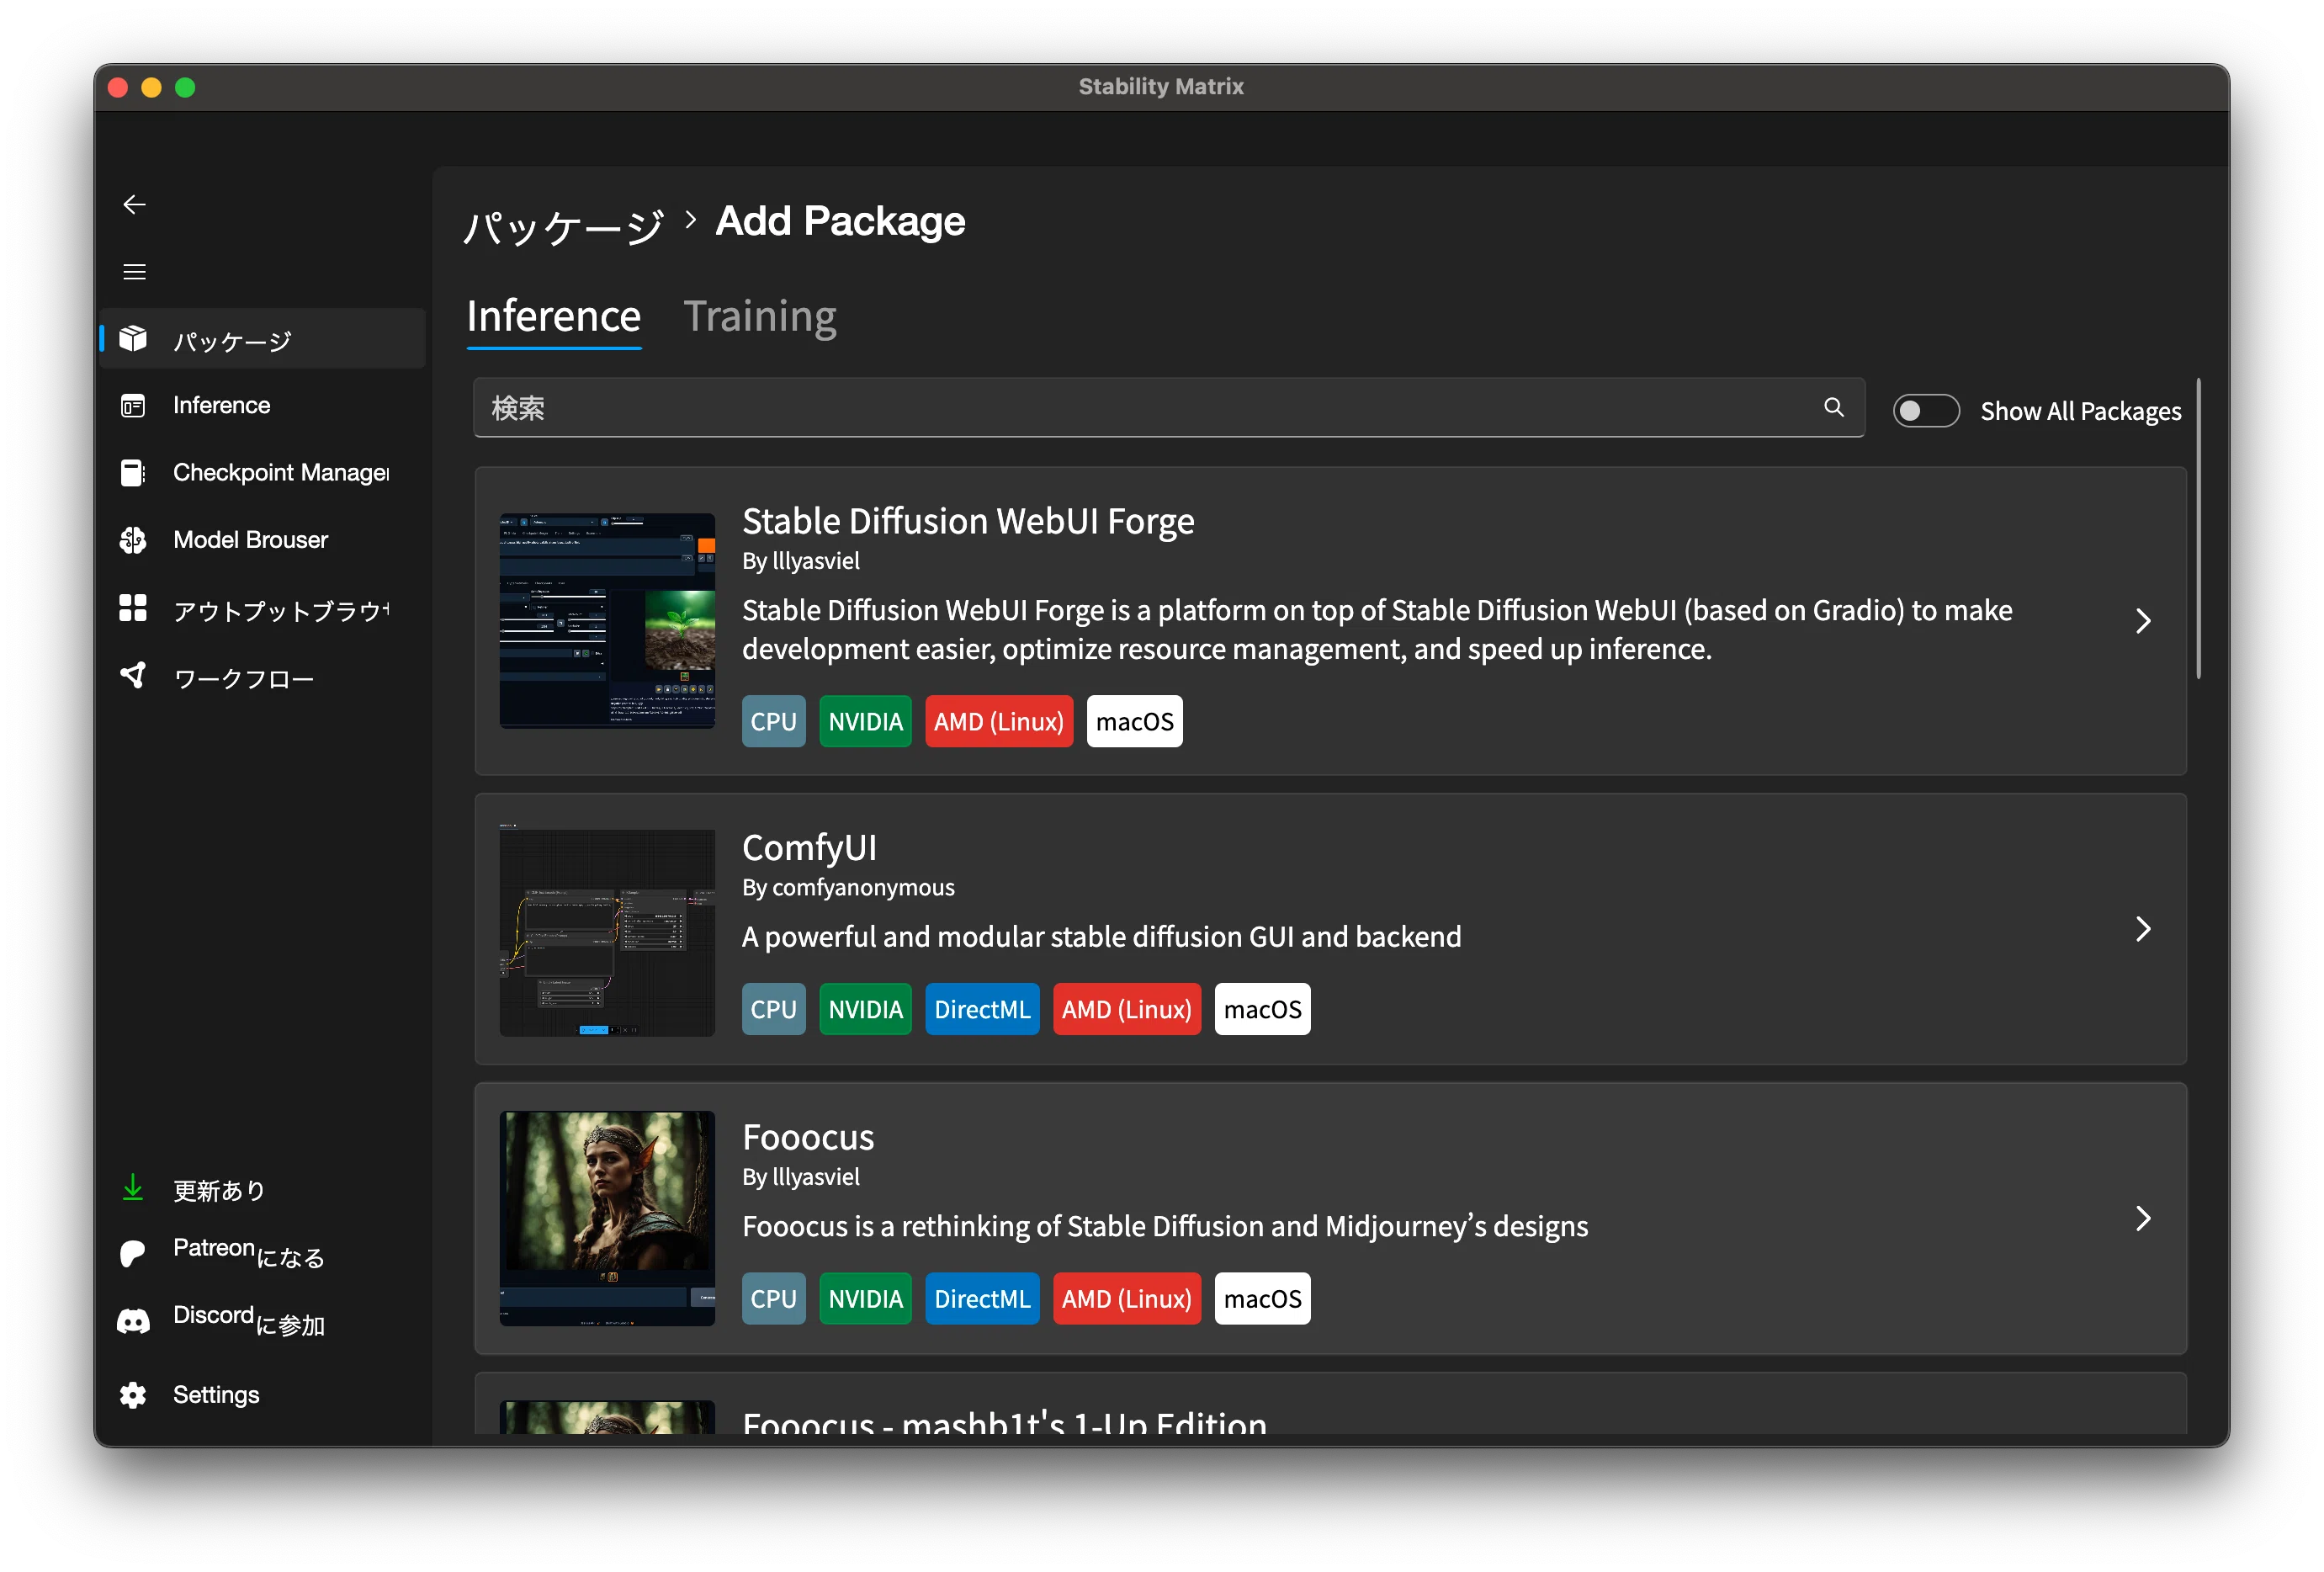Toggle the hamburger menu to collapse the sidebar
Screen dimensions: 2324x1572
(x=134, y=272)
